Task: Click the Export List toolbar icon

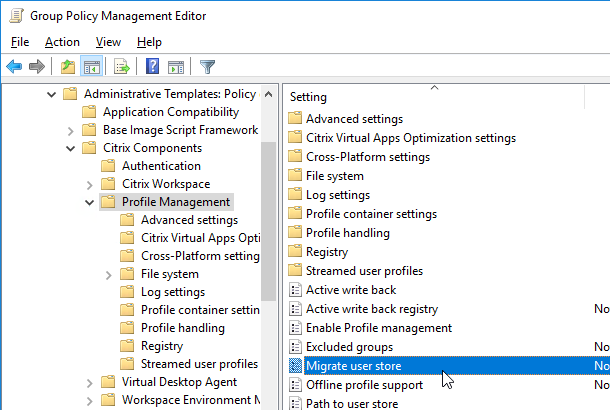Action: click(x=121, y=67)
